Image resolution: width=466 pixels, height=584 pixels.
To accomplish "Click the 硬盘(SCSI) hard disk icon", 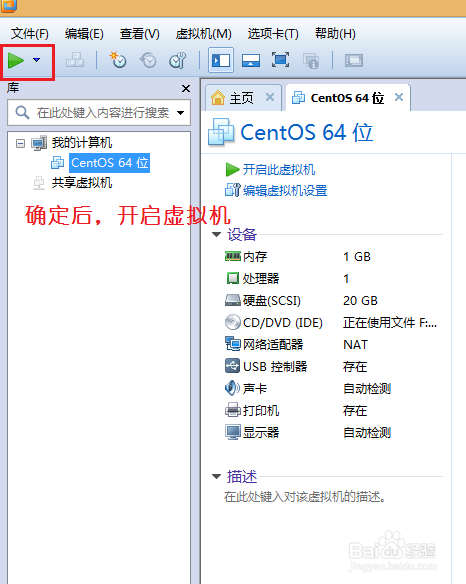I will tap(233, 300).
